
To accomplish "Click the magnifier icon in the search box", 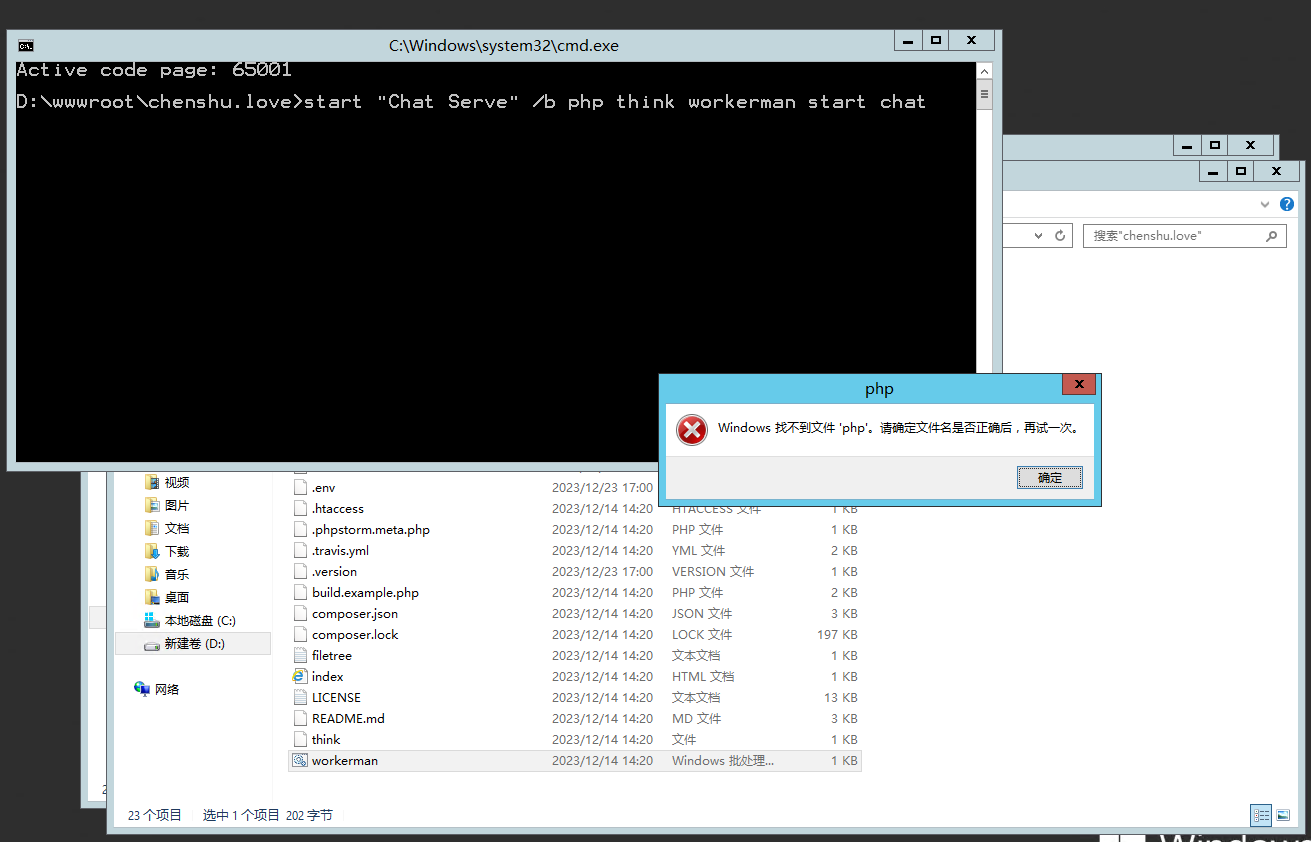I will [1271, 236].
